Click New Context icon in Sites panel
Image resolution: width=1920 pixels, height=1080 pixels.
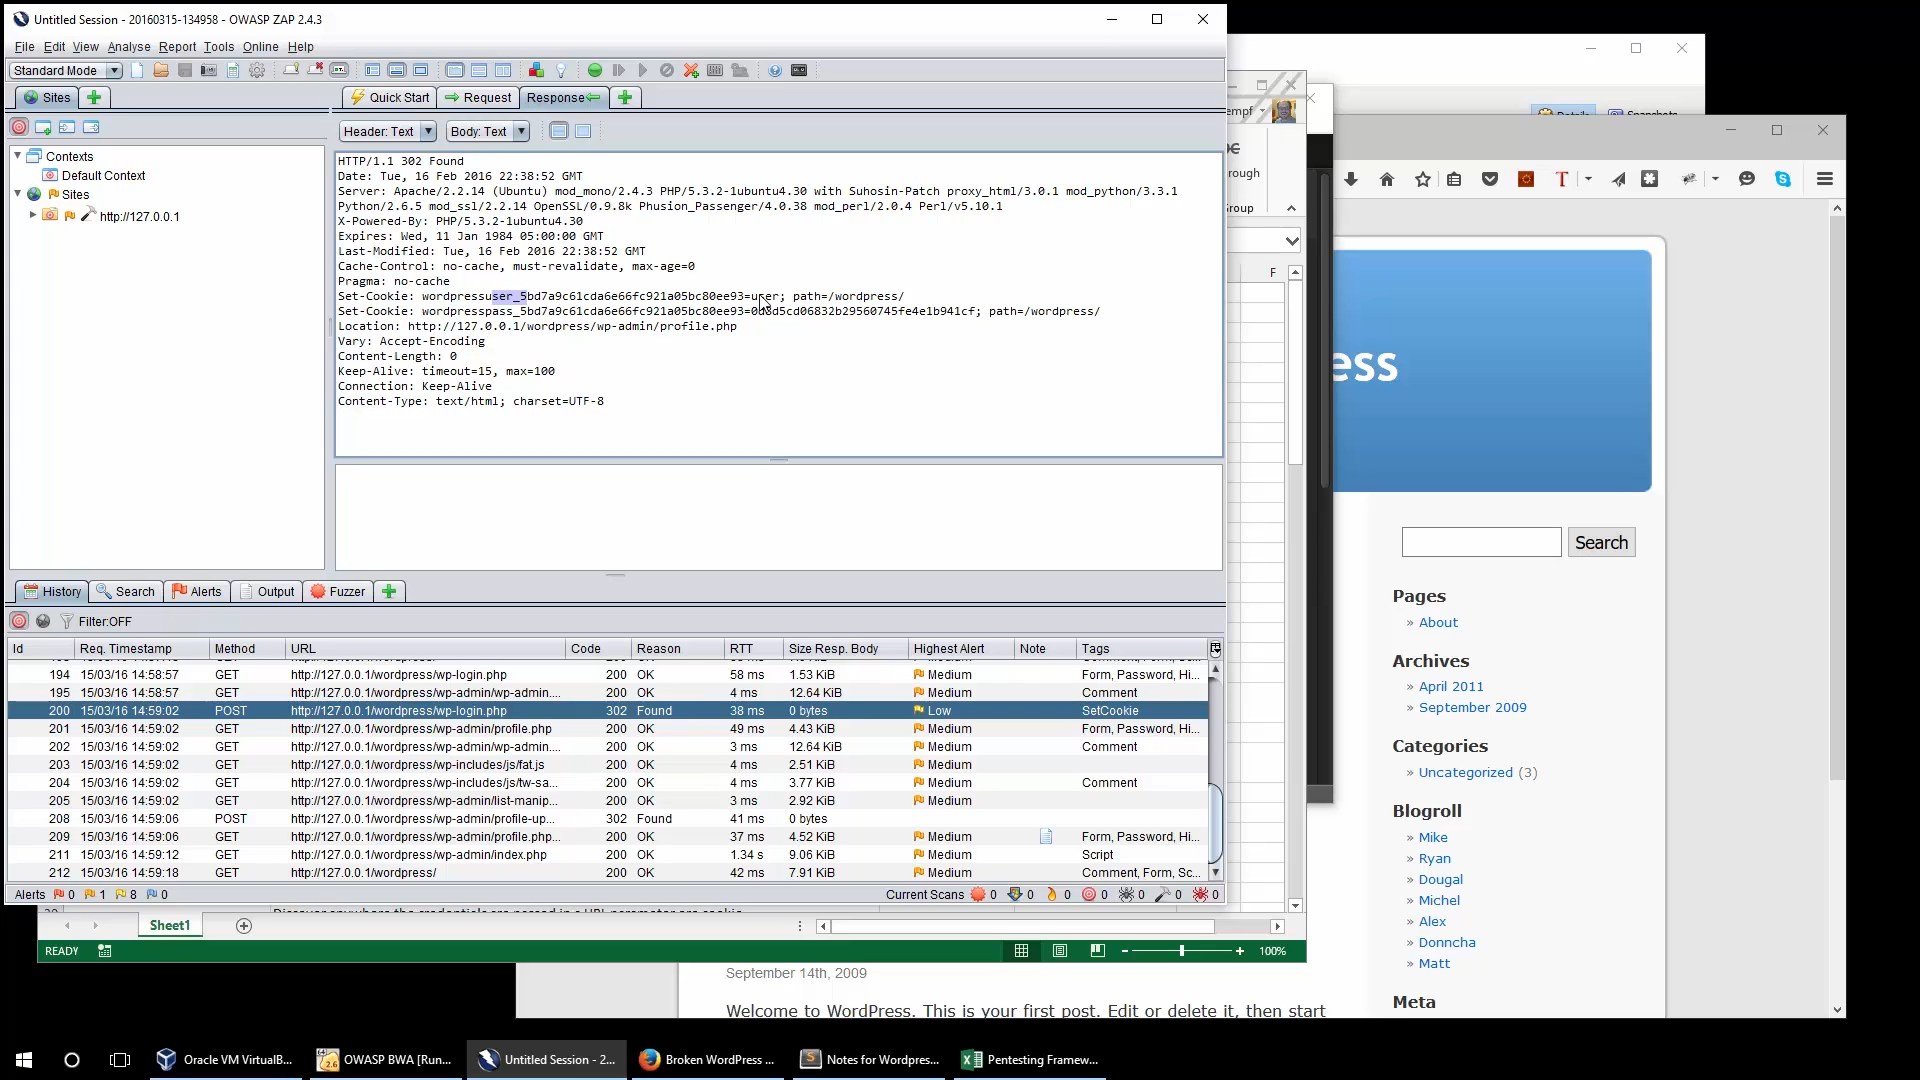[x=43, y=127]
